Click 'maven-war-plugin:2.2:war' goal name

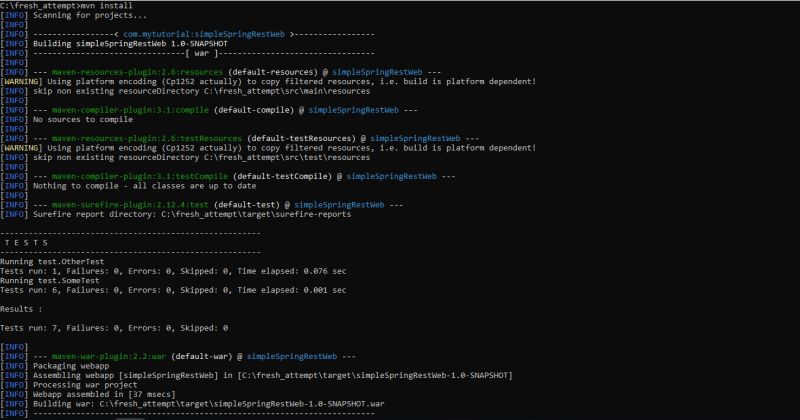pos(109,356)
